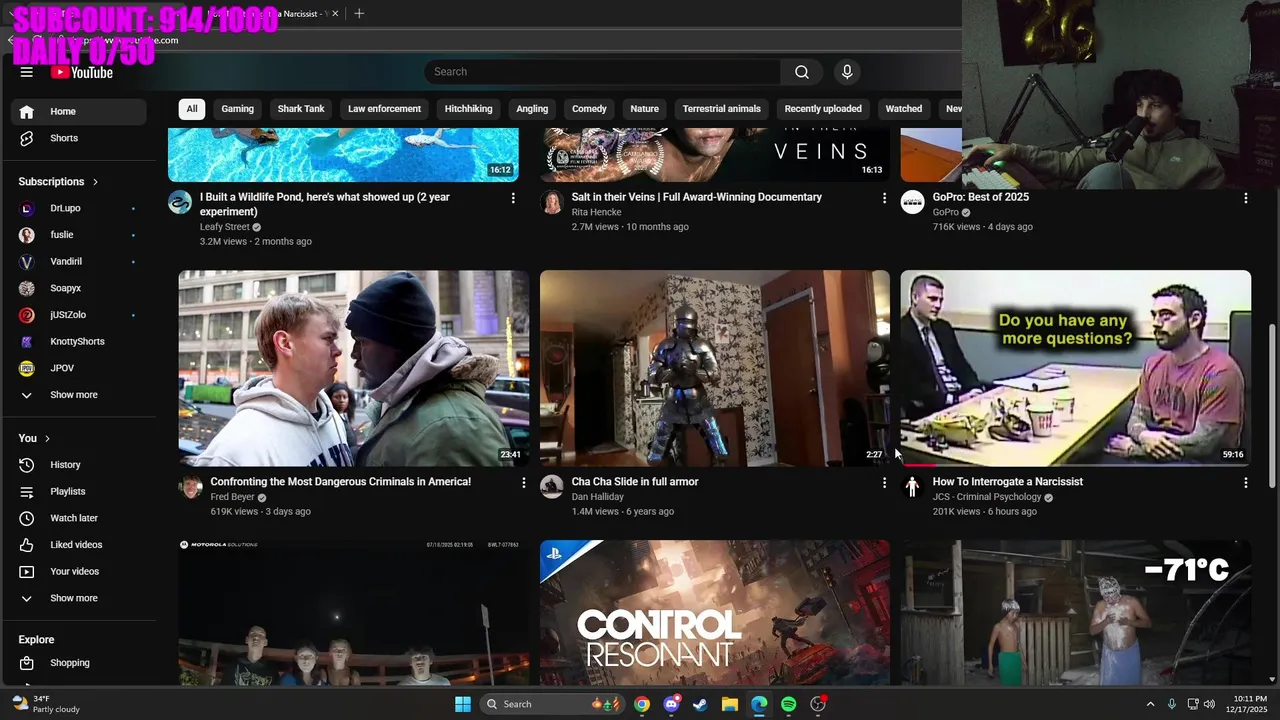The image size is (1280, 720).
Task: Open the You section chevron header
Action: (x=34, y=438)
